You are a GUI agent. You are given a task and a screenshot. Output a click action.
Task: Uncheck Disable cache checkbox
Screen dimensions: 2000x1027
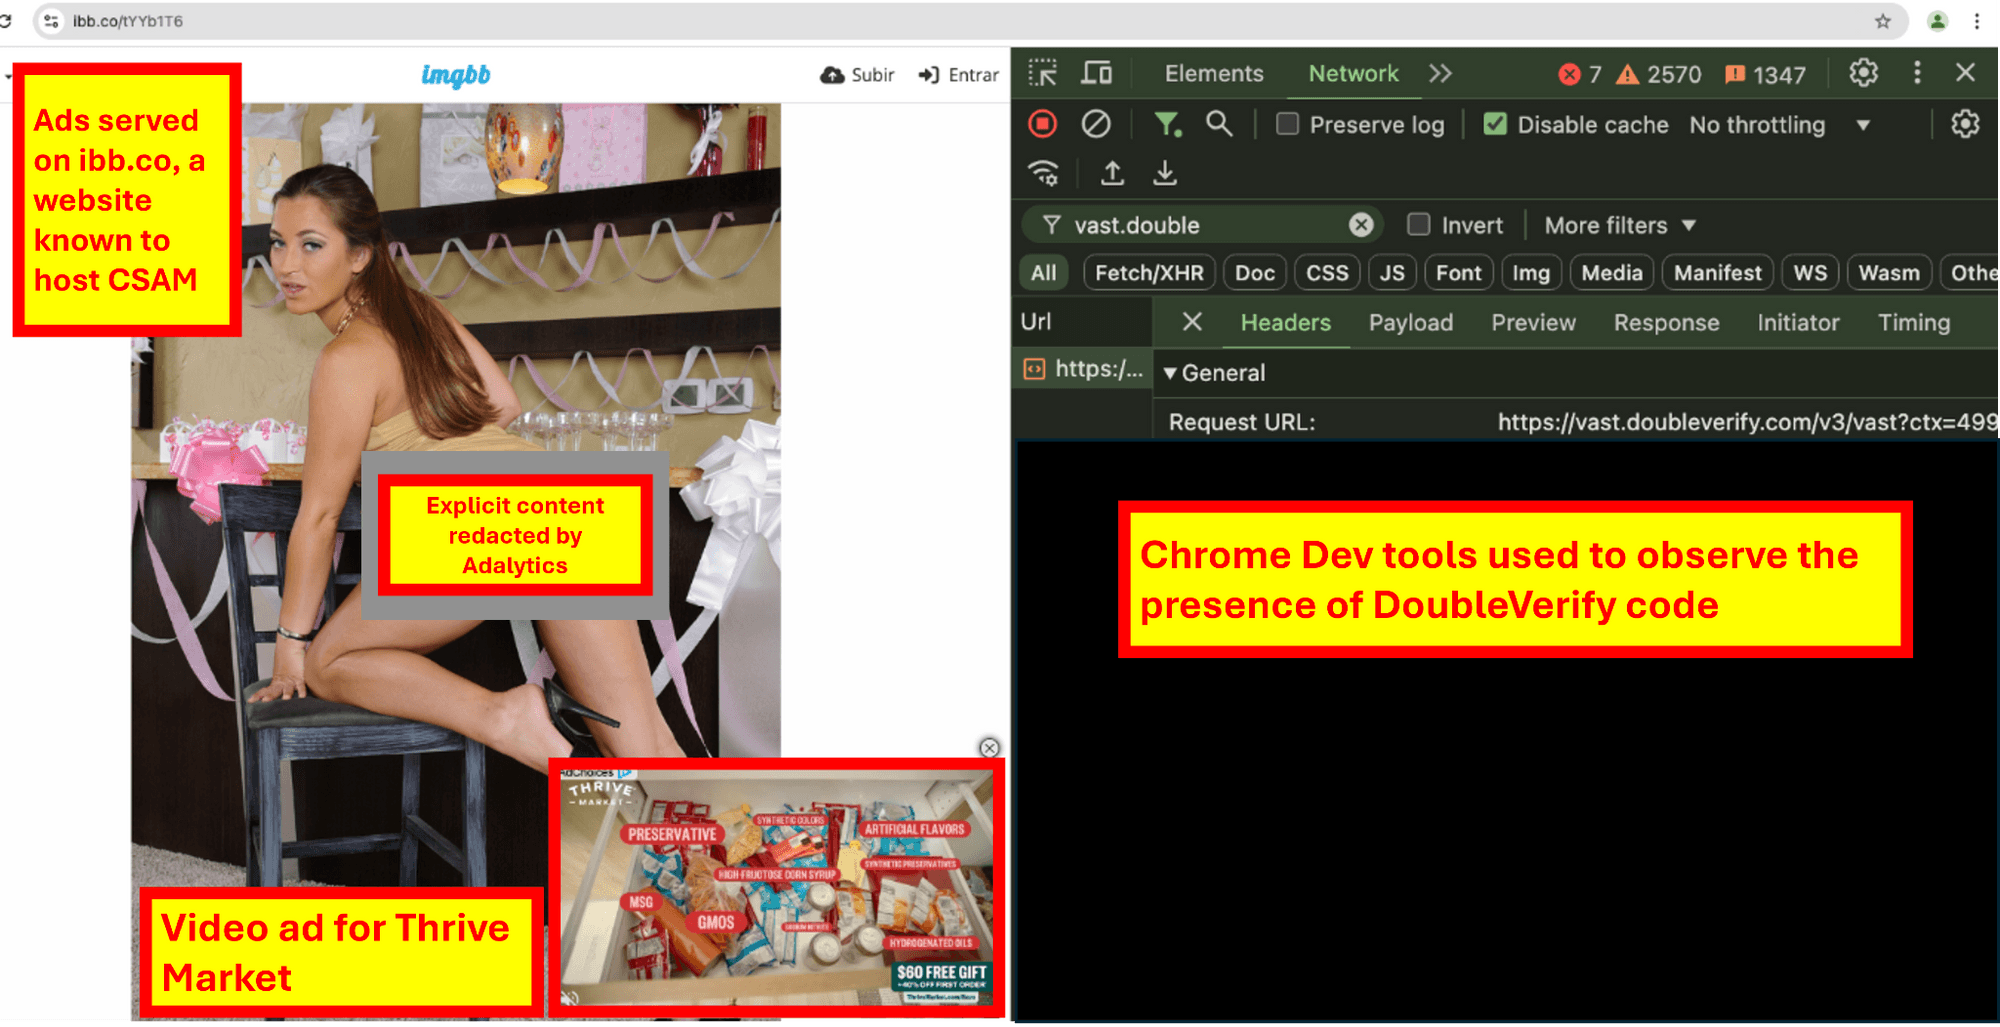[x=1495, y=124]
